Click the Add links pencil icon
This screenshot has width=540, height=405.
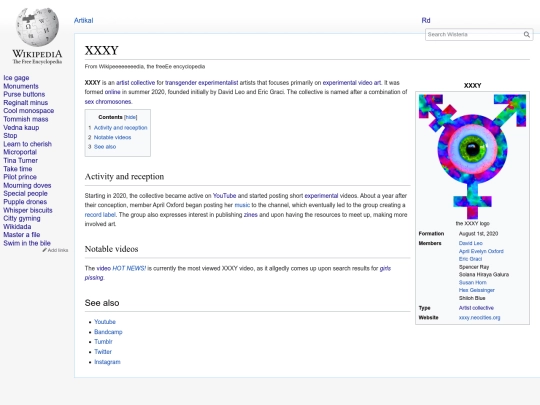pyautogui.click(x=44, y=250)
